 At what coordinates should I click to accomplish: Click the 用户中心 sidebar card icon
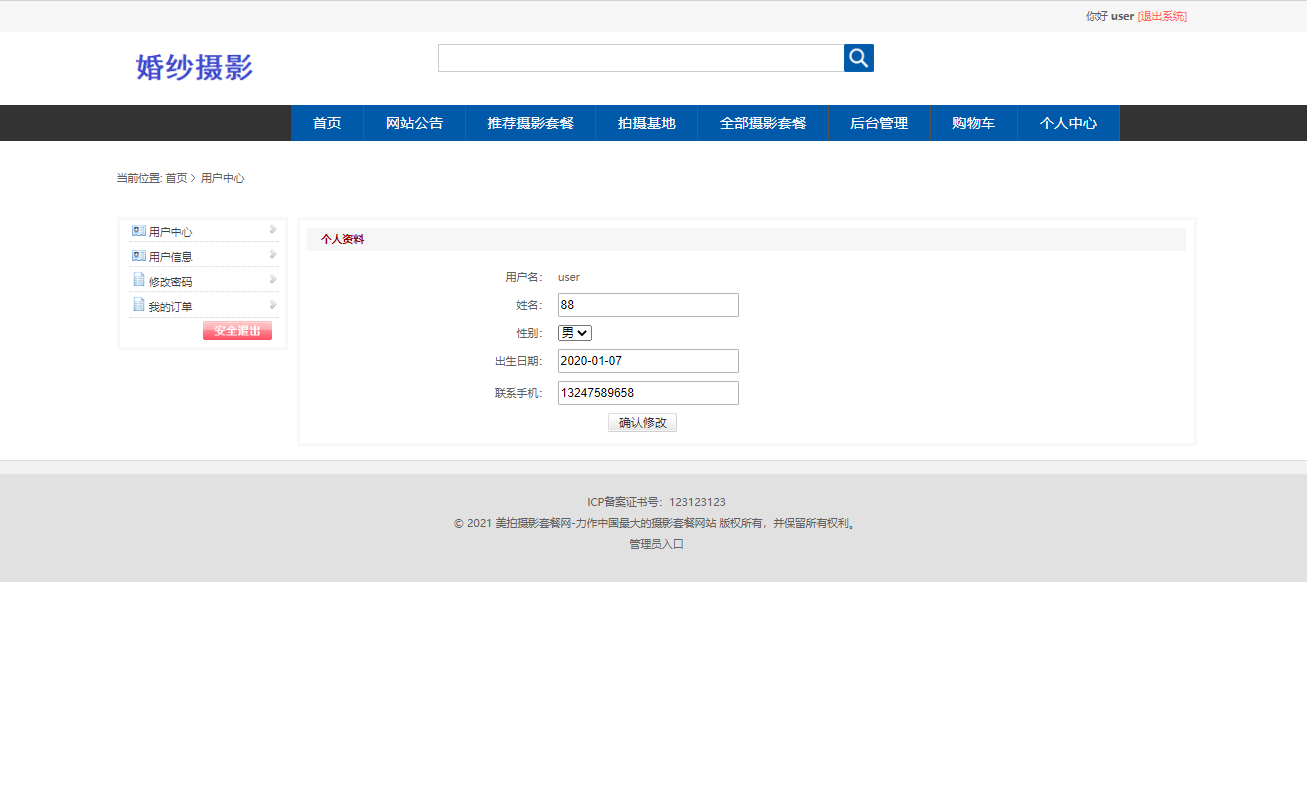tap(139, 231)
